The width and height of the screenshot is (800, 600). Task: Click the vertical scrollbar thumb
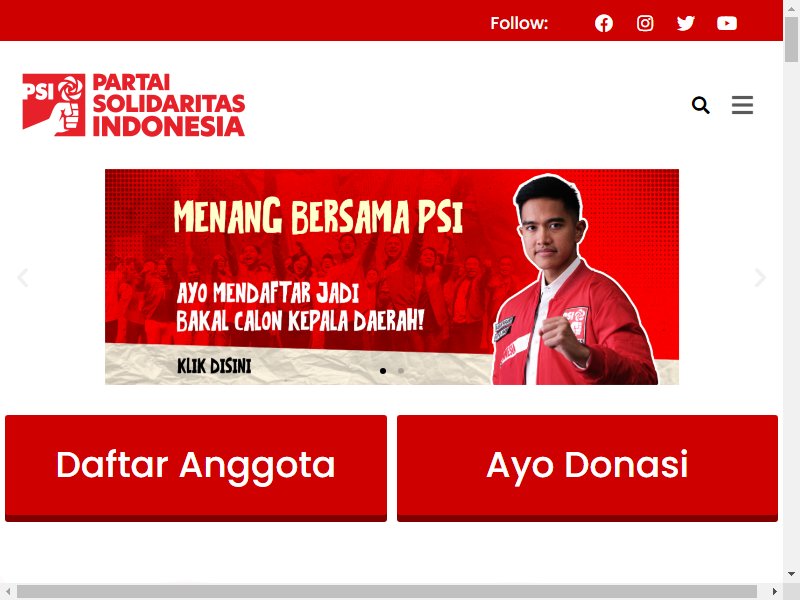pos(791,39)
